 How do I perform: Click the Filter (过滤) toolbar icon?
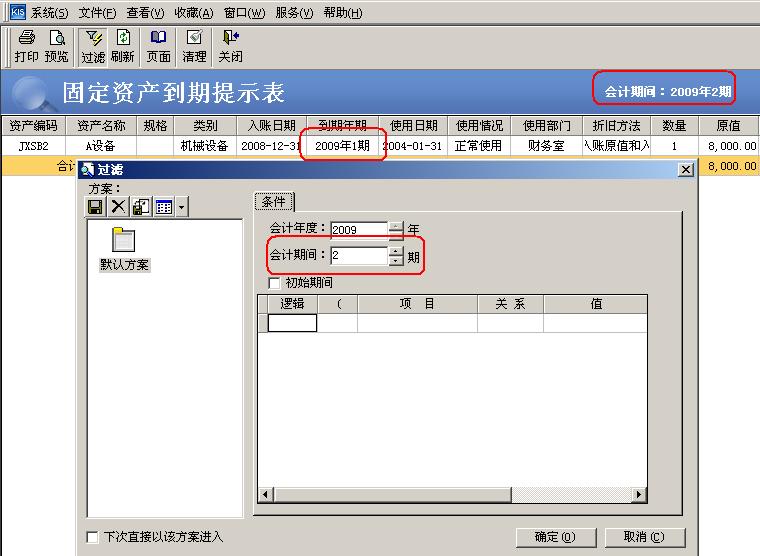(x=93, y=47)
